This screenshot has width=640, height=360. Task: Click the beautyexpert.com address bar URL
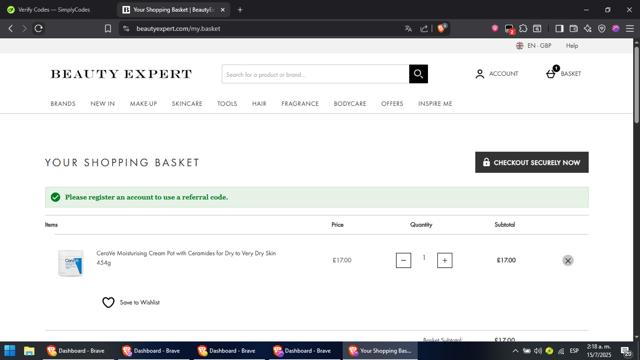point(178,29)
